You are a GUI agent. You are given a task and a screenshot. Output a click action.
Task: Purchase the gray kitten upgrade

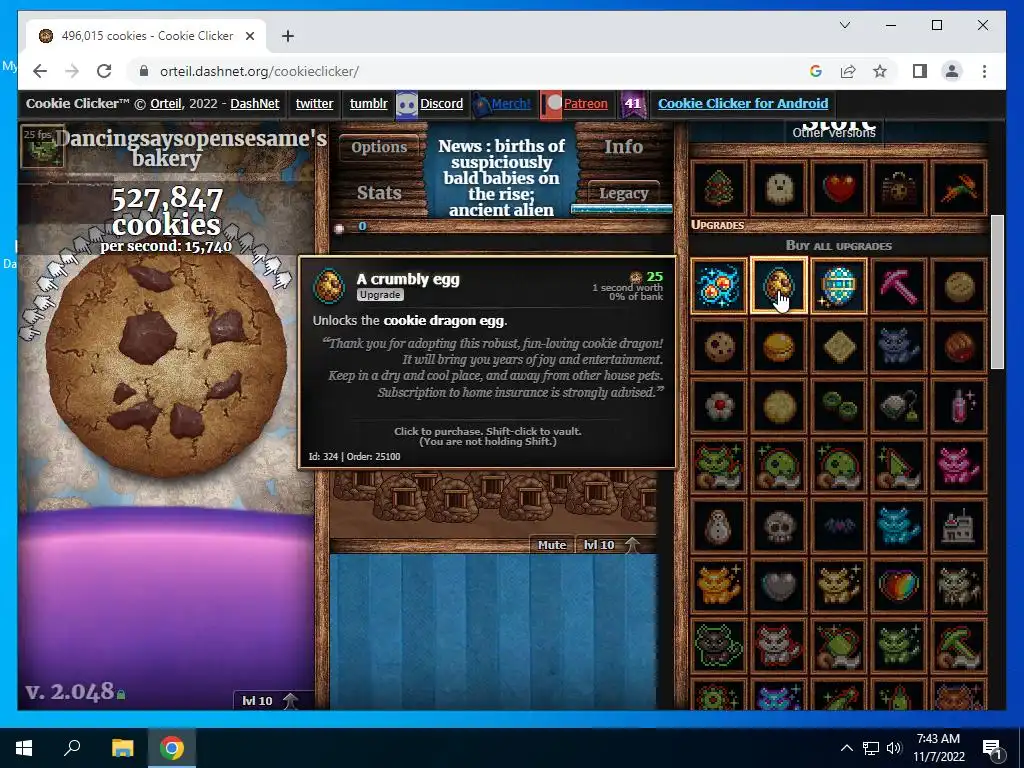(899, 345)
